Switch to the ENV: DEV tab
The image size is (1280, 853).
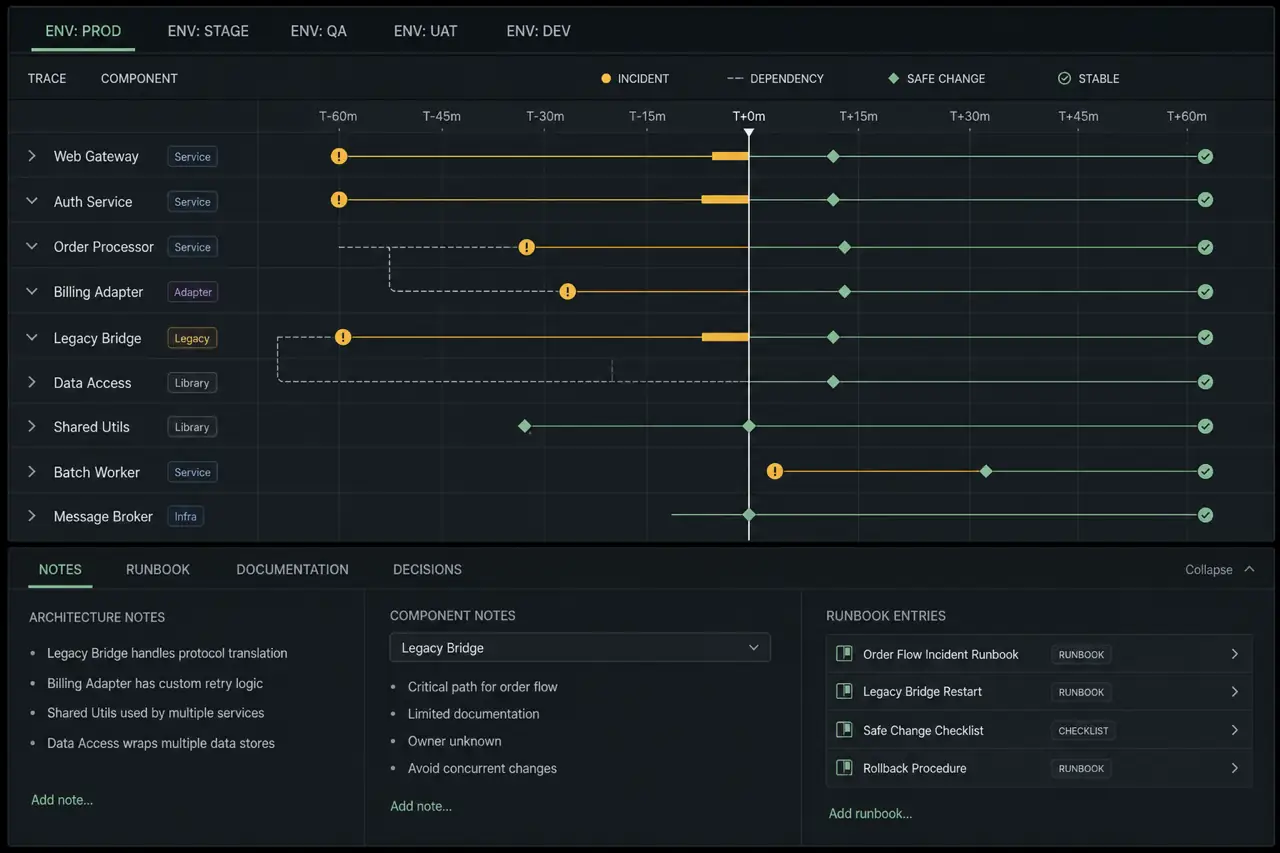click(x=539, y=31)
